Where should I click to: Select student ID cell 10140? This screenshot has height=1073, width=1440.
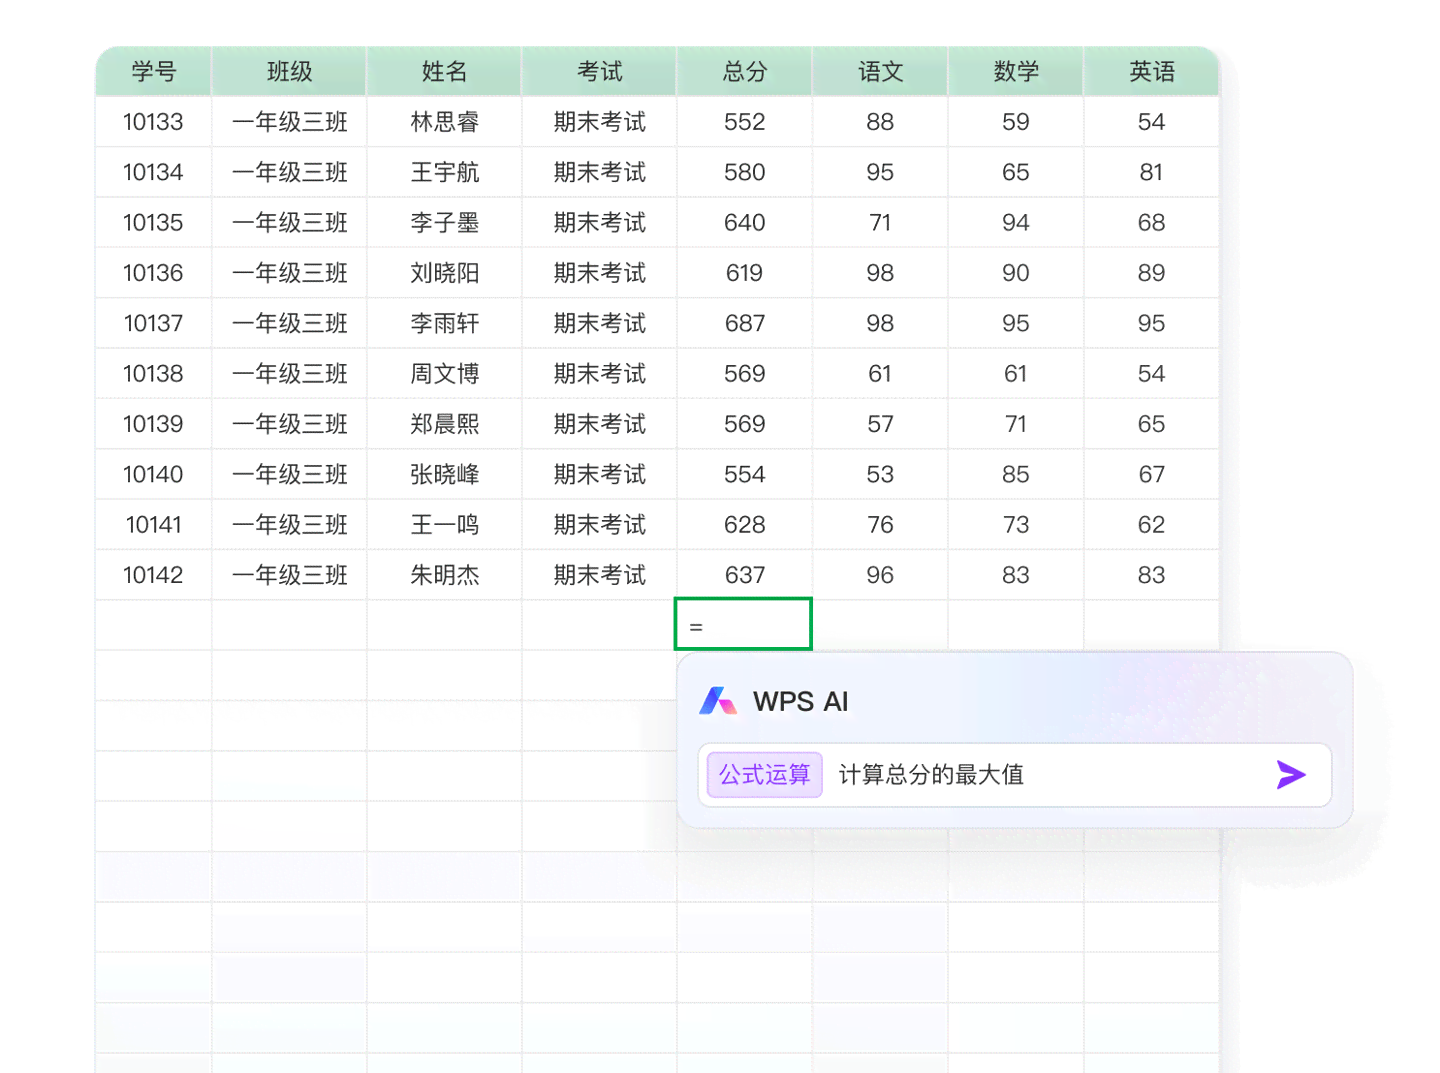154,474
